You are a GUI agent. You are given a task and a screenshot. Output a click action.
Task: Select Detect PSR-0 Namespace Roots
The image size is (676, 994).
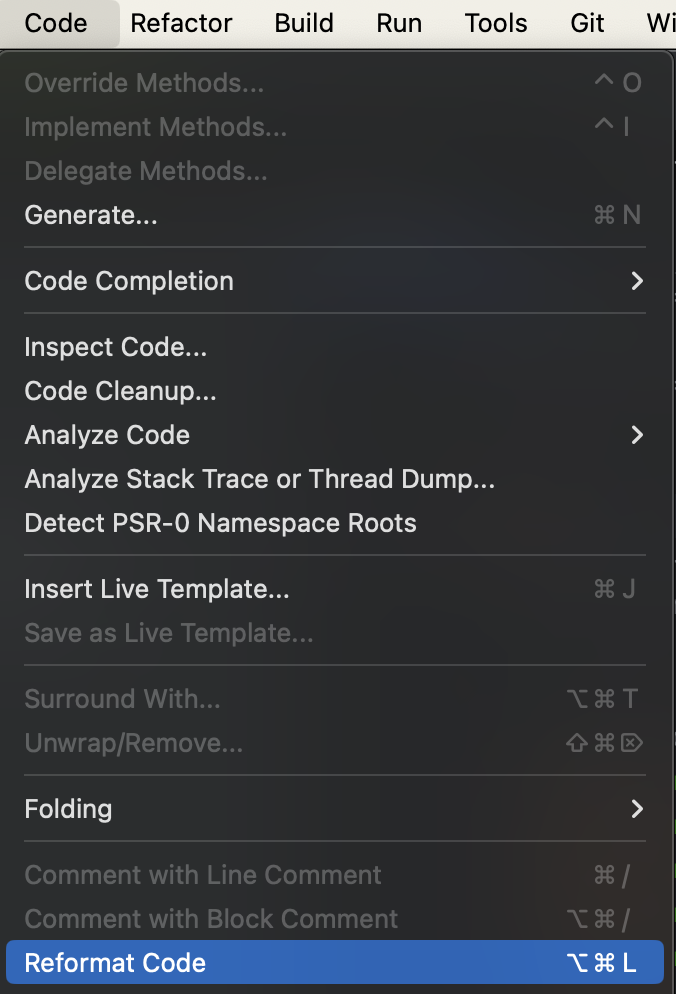coord(220,523)
